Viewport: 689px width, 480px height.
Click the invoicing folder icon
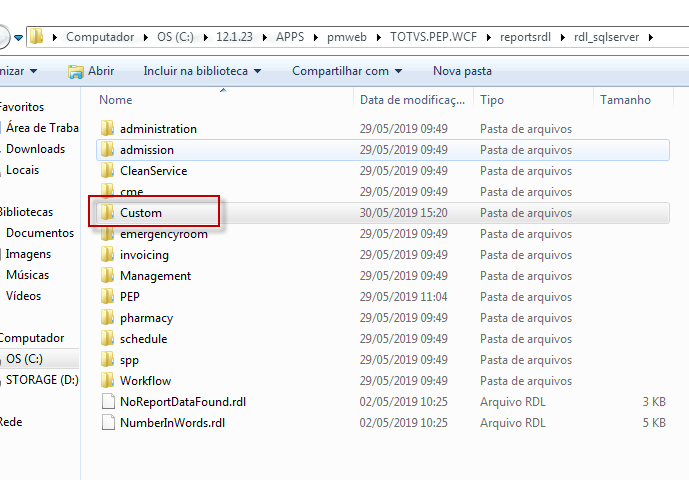point(107,255)
